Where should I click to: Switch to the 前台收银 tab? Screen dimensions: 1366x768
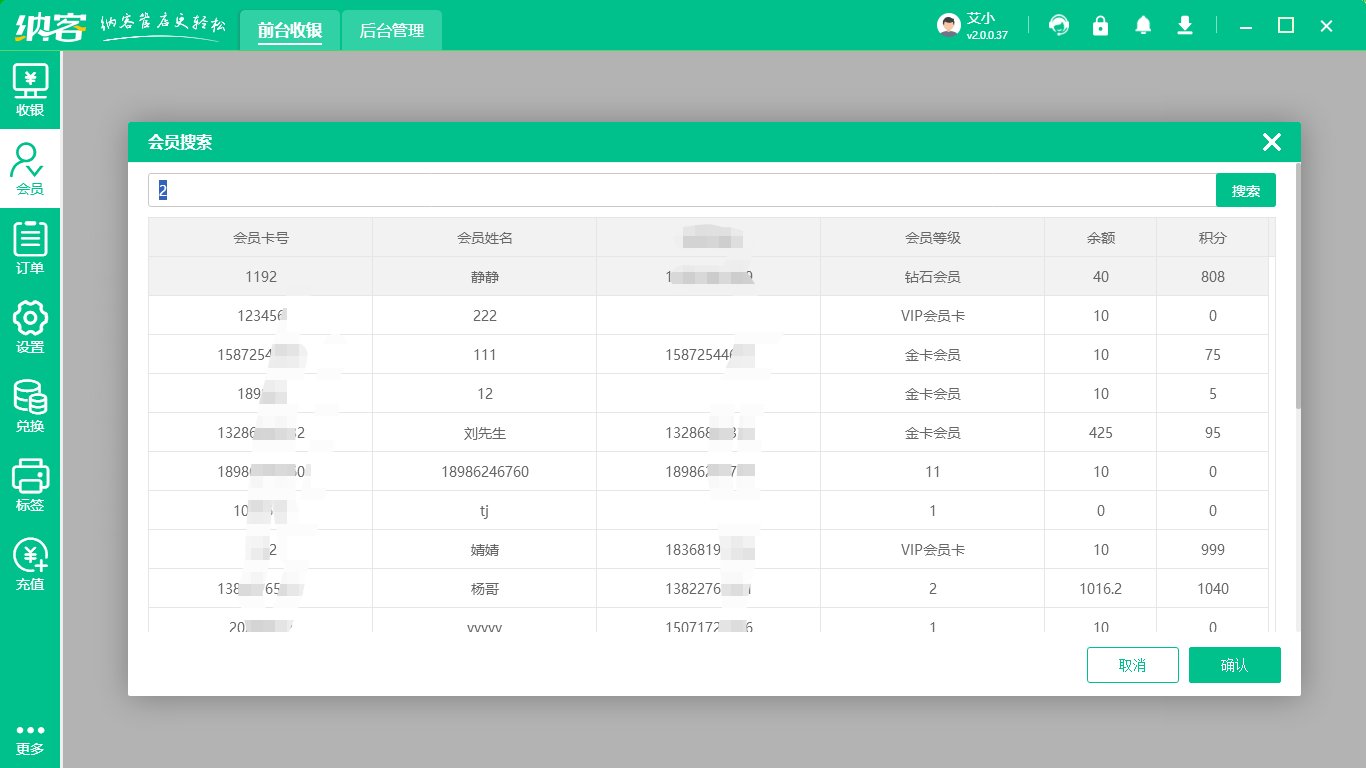[290, 31]
